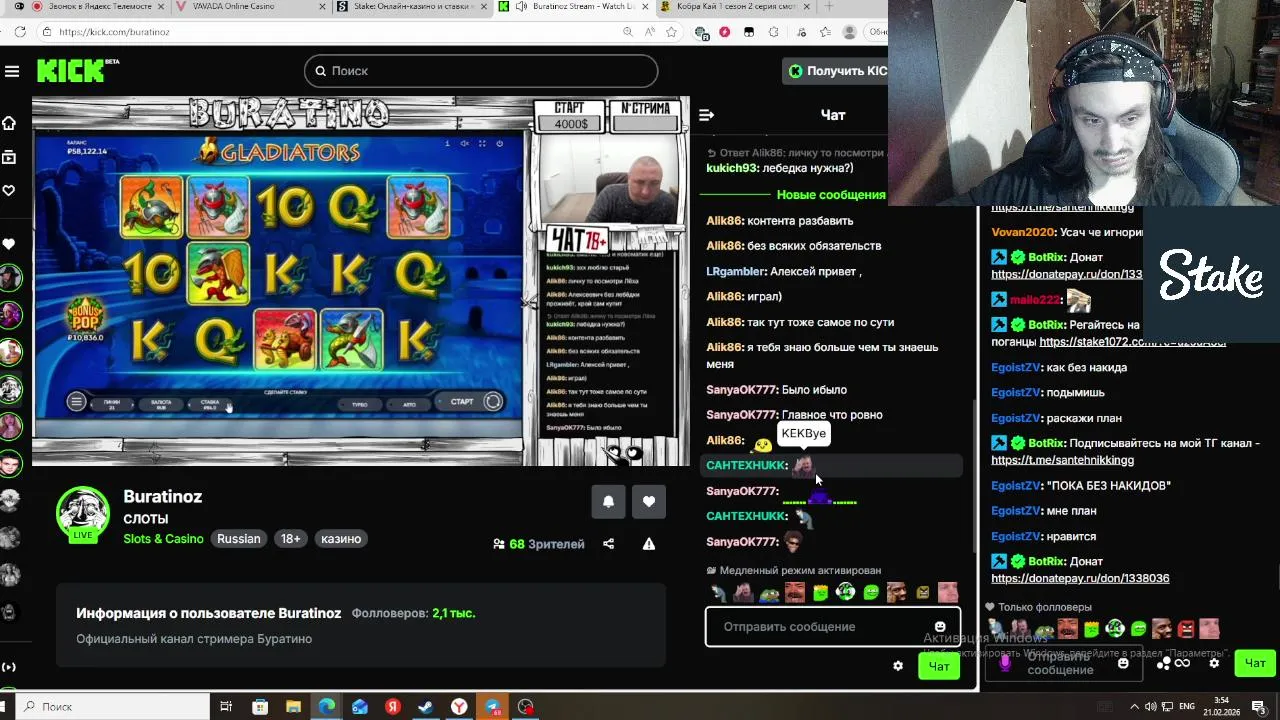The height and width of the screenshot is (720, 1280).
Task: Follow Buratinoz with the heart button
Action: click(649, 501)
